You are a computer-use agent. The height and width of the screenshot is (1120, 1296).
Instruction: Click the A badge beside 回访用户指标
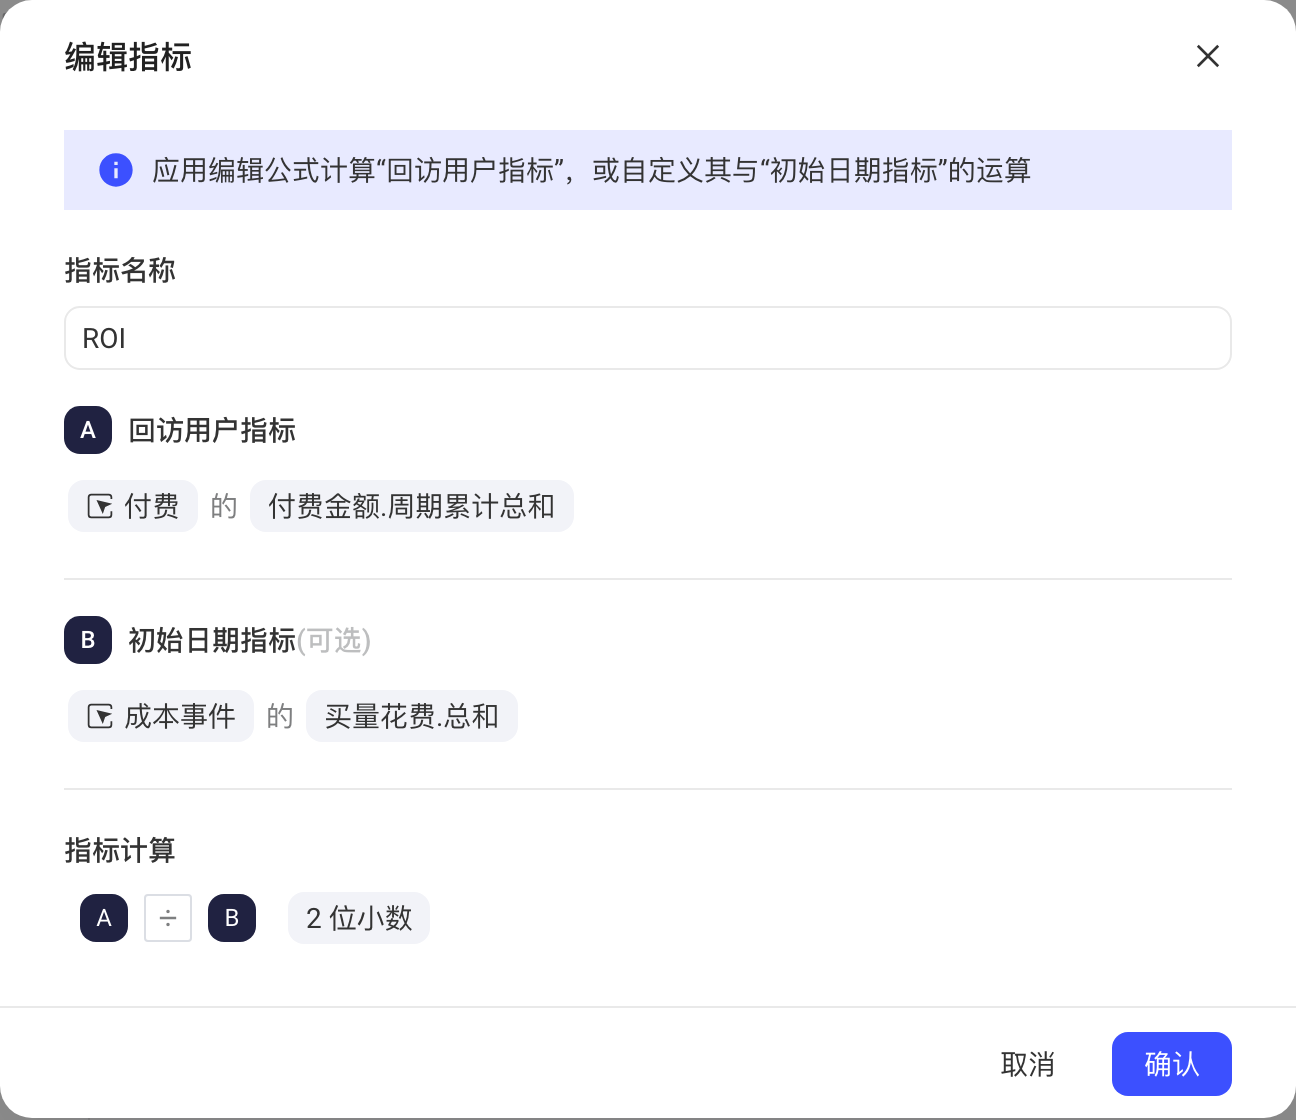coord(88,430)
